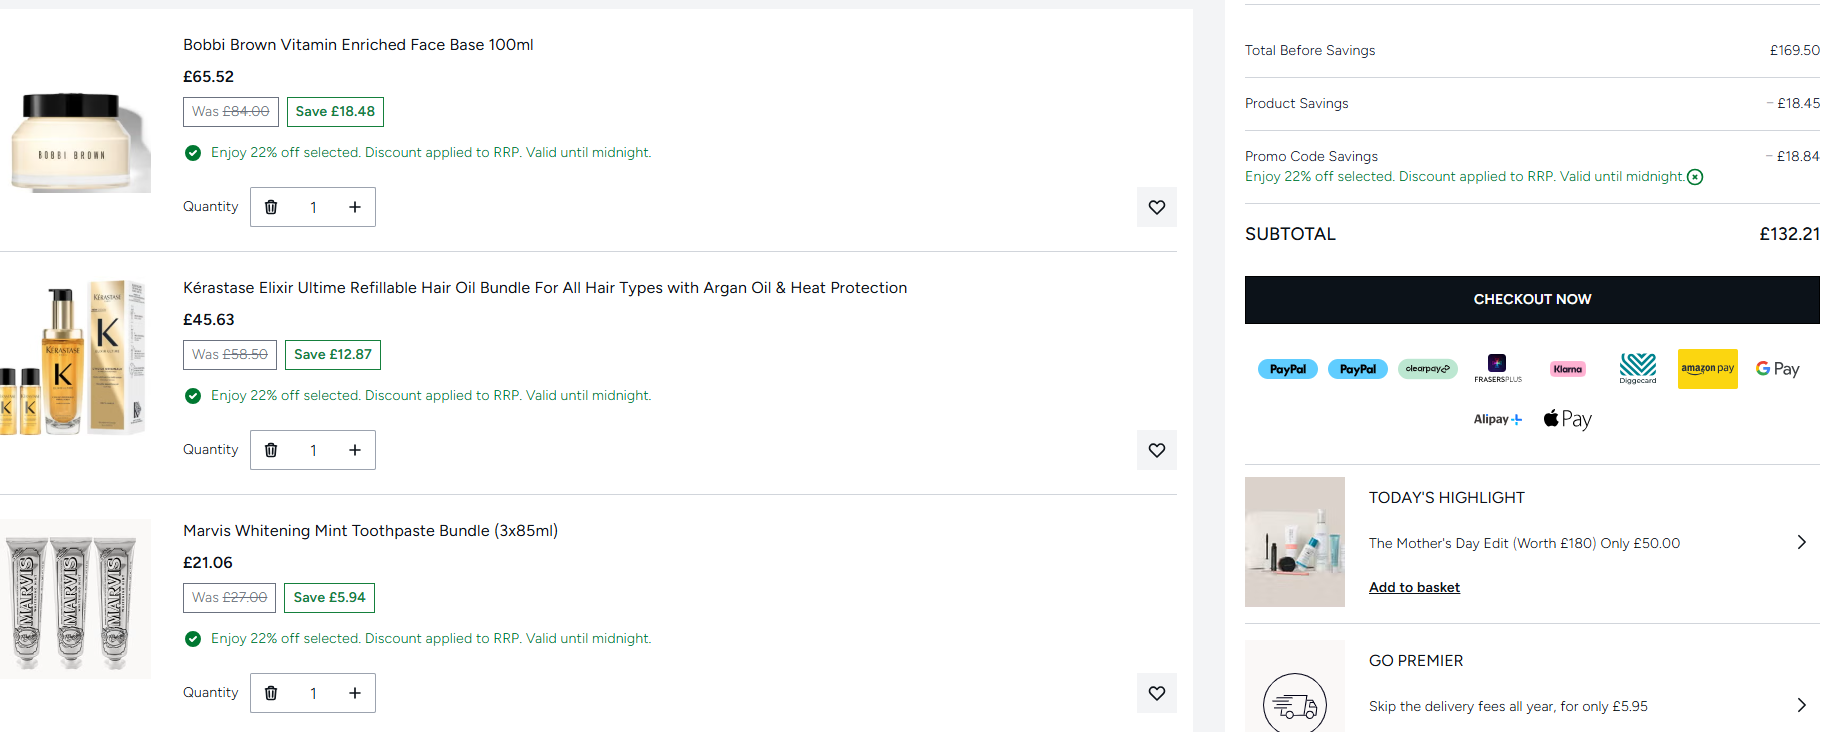This screenshot has width=1824, height=732.
Task: Choose Amazon Pay payment method
Action: coord(1707,369)
